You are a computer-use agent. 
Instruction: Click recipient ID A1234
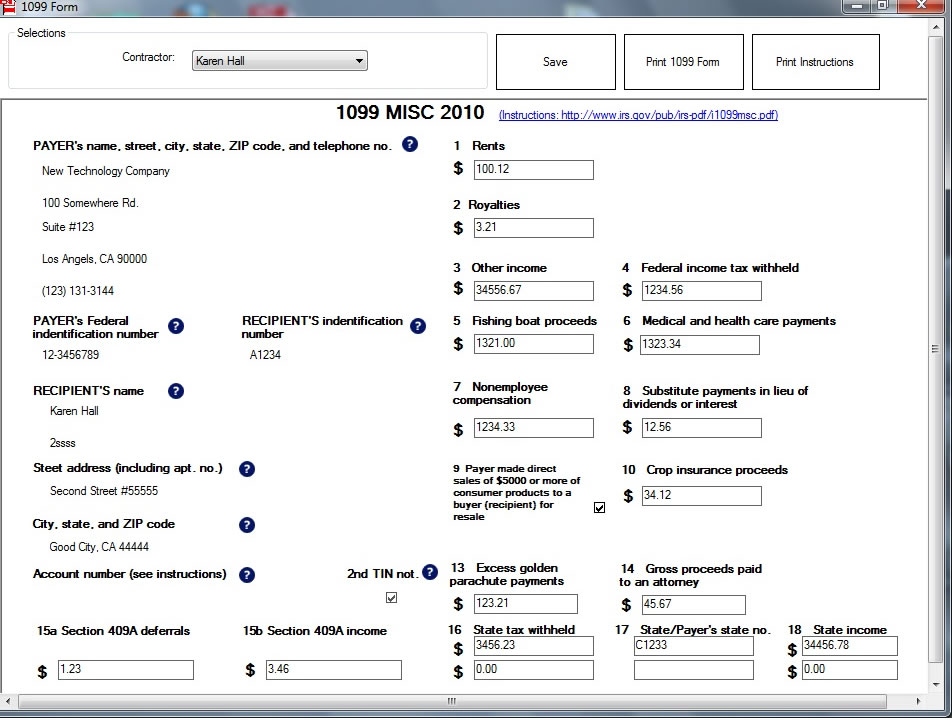(265, 355)
